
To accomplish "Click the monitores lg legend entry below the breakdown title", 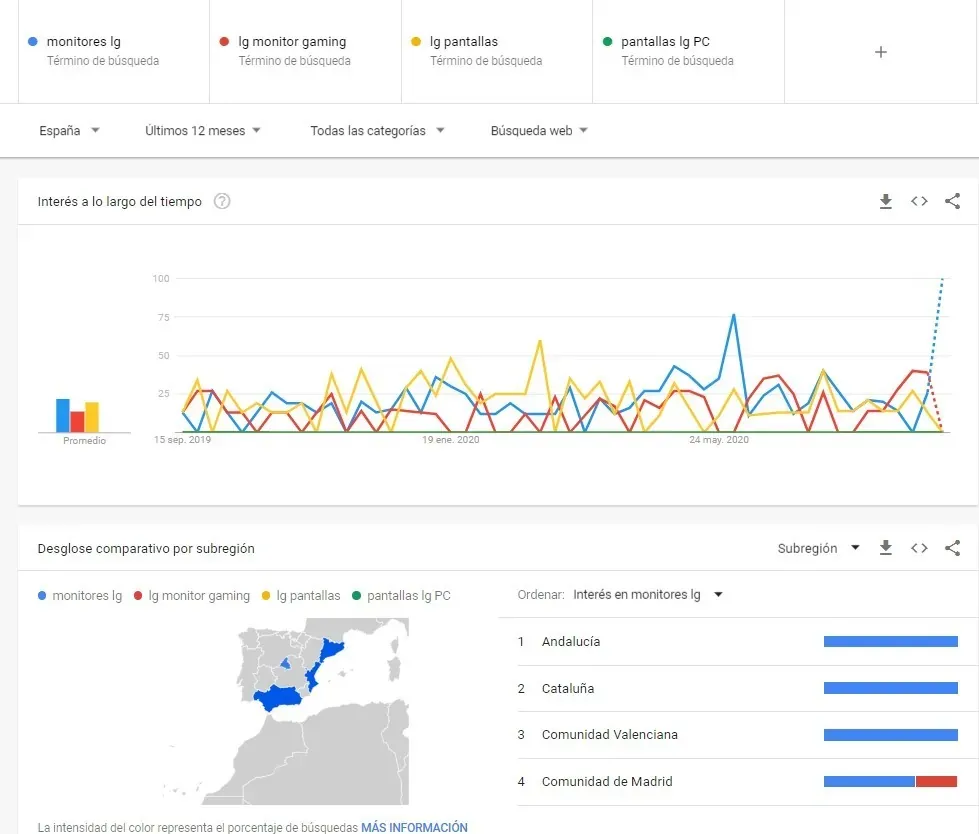I will [x=80, y=596].
